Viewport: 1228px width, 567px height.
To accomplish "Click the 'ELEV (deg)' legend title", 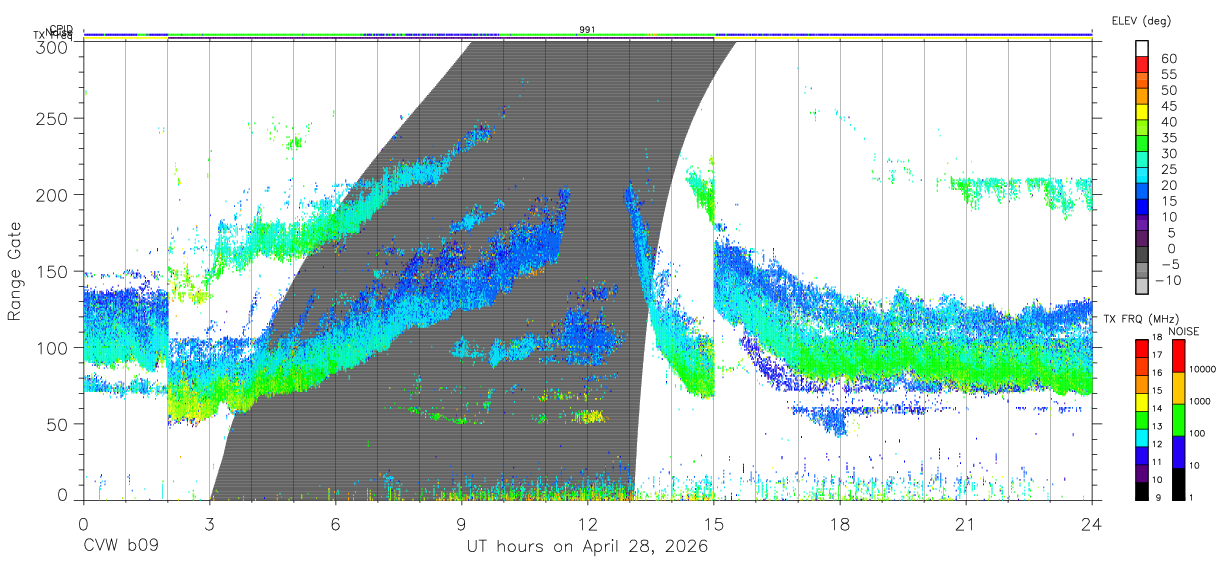I will [1142, 21].
